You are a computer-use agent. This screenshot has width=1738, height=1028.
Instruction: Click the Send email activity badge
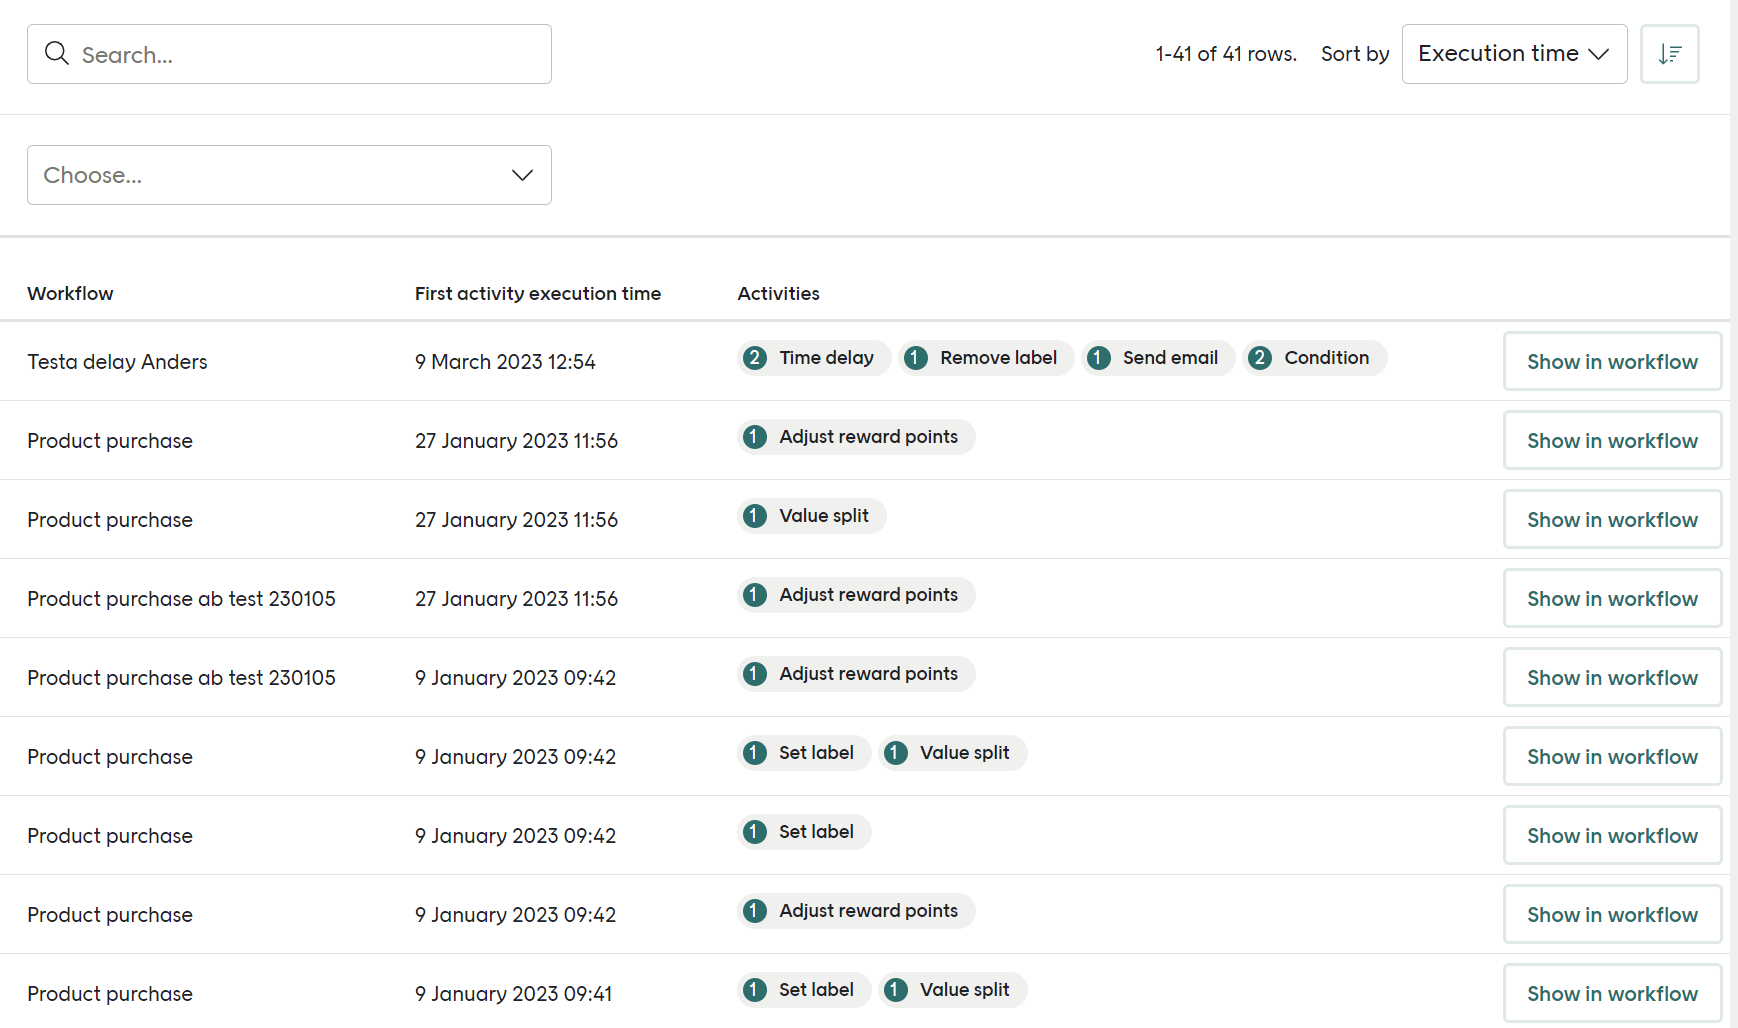coord(1157,357)
